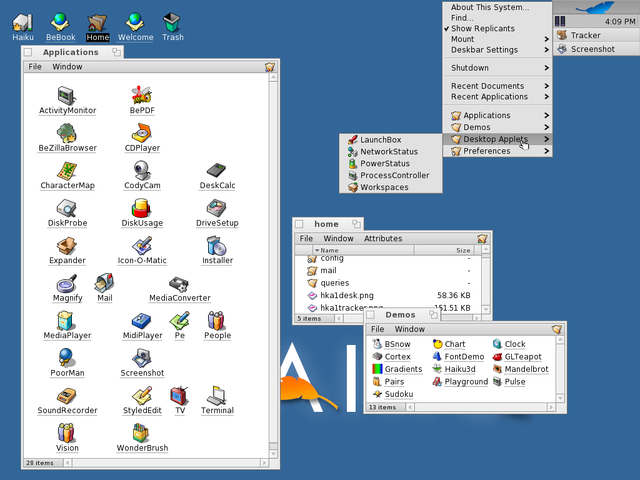The height and width of the screenshot is (480, 640).
Task: Select the GLTeapot demo icon
Action: [518, 357]
